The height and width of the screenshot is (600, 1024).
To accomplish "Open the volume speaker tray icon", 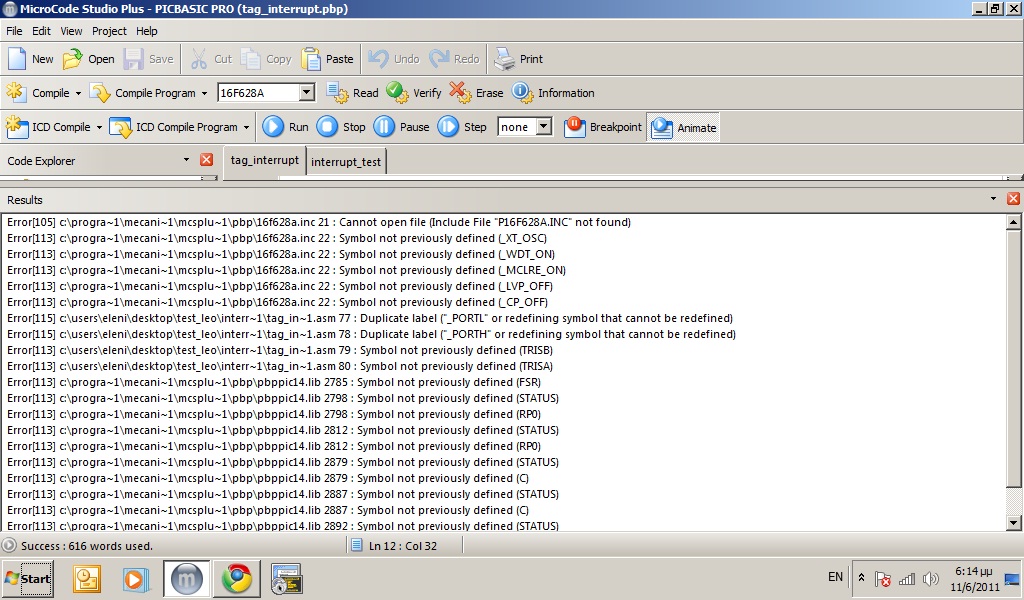I will (x=931, y=578).
